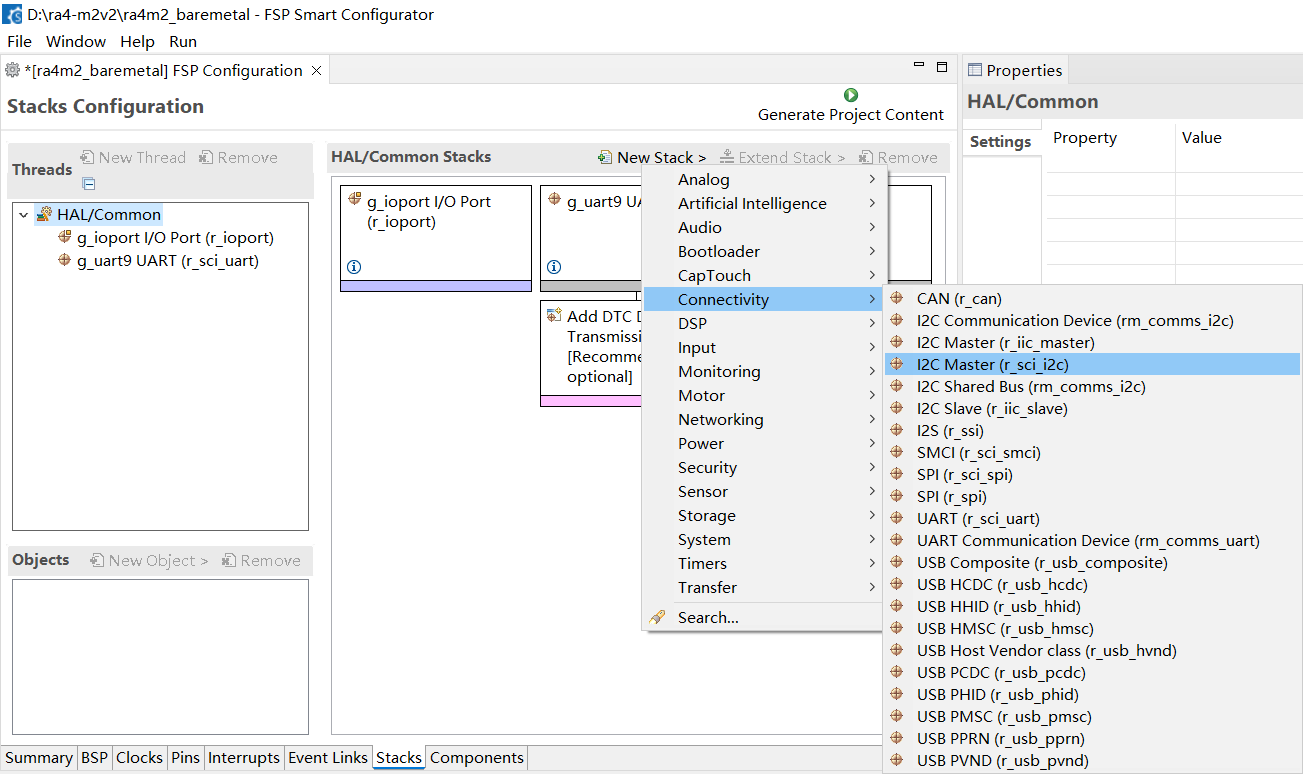Click the collapse-all icon under Threads
The image size is (1303, 774).
click(89, 183)
